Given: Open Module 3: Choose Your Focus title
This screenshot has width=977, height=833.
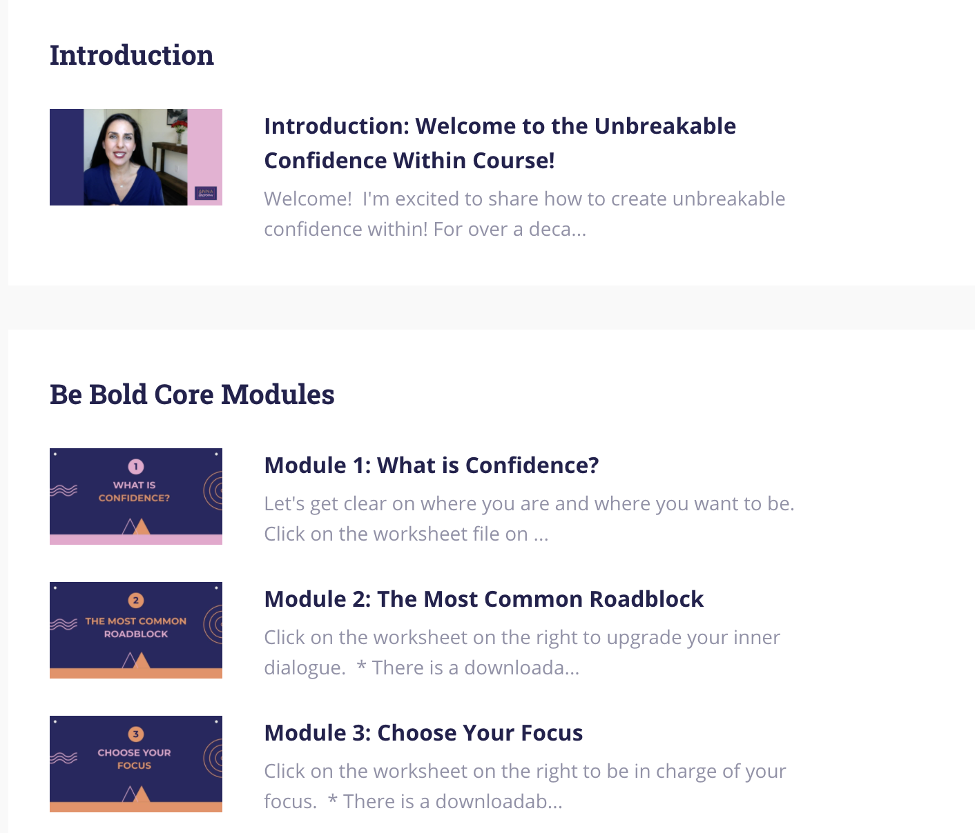Looking at the screenshot, I should 423,733.
